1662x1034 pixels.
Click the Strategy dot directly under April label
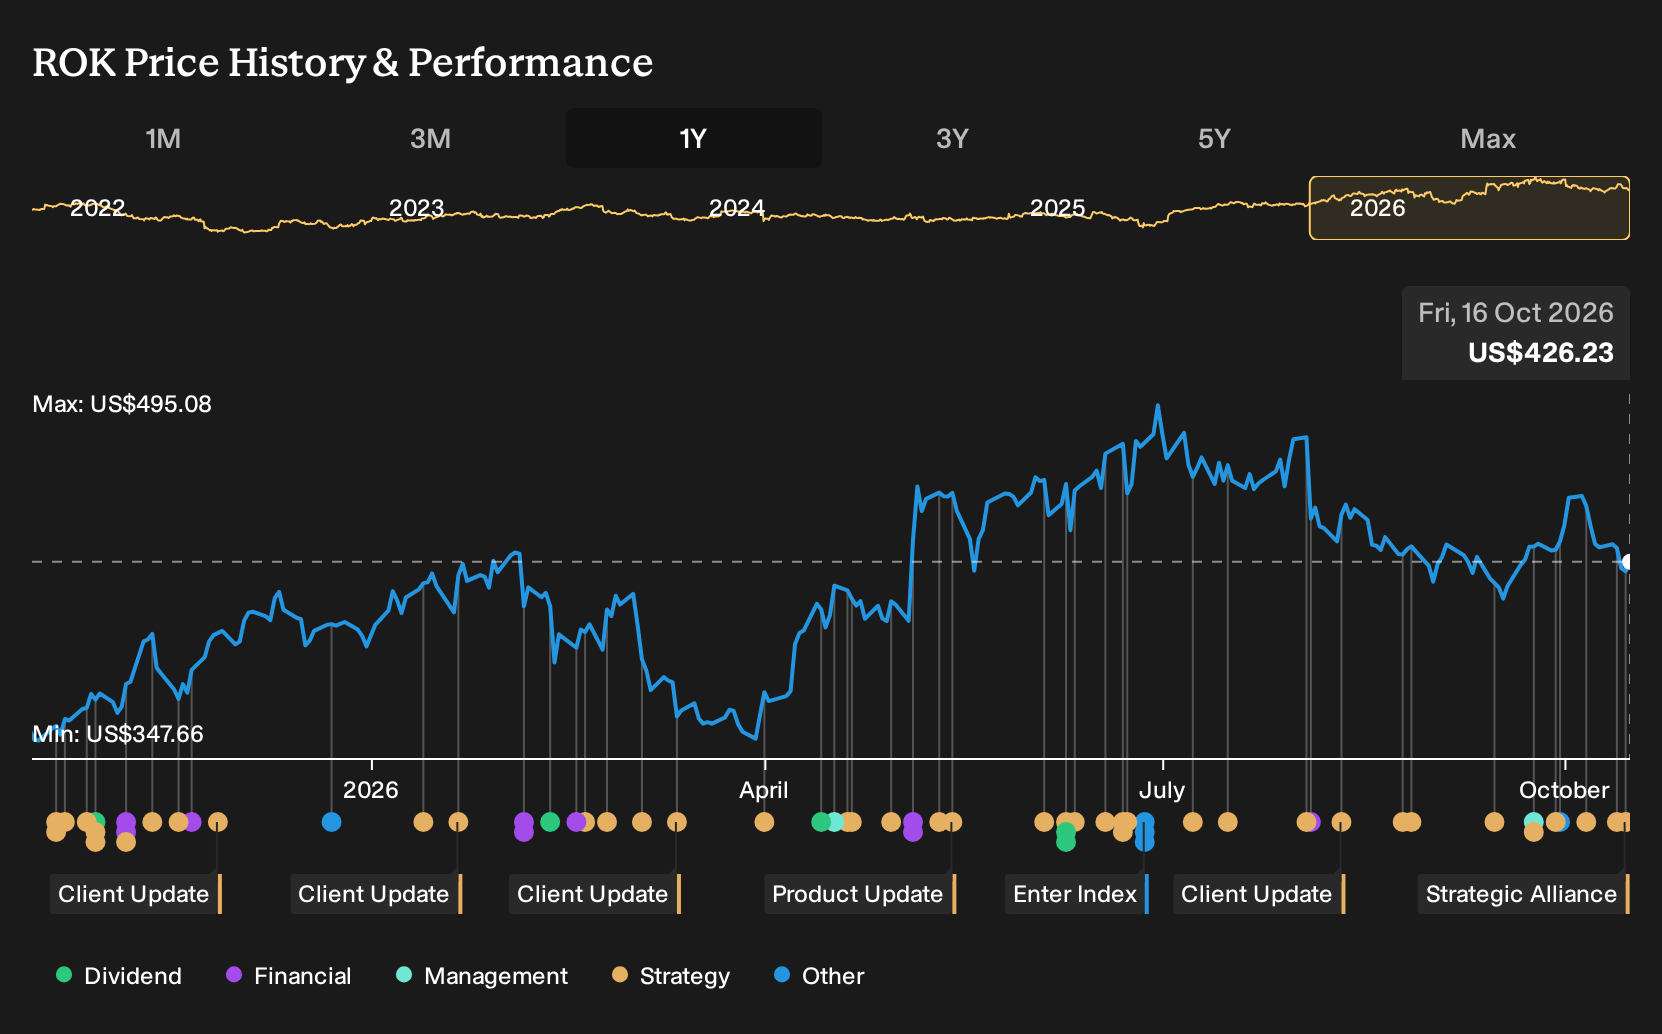pyautogui.click(x=764, y=822)
